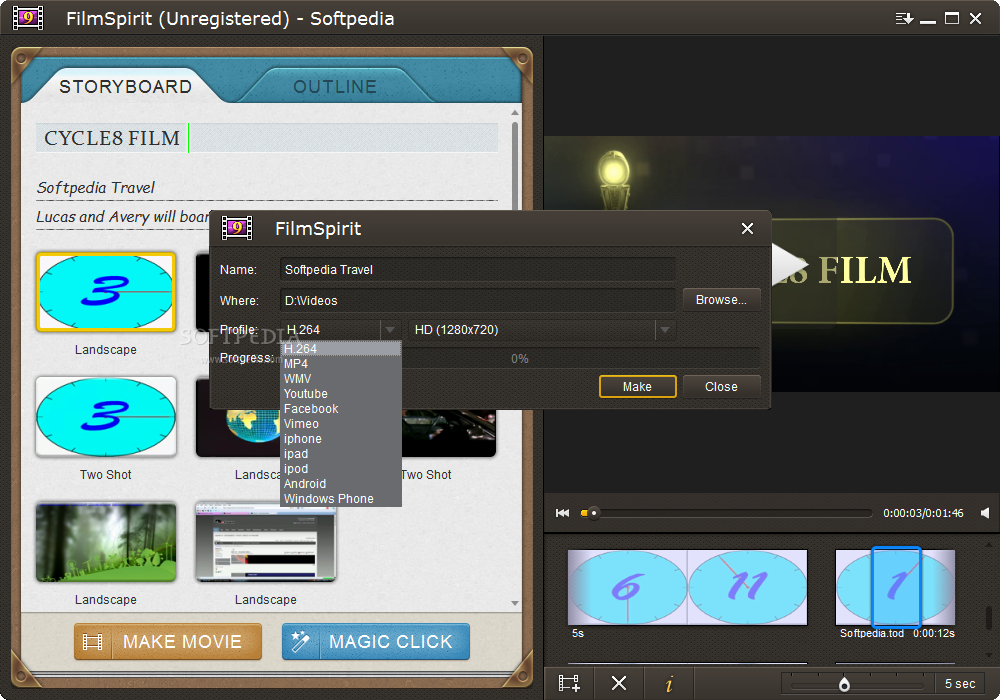Click the FilmSpirit app logo icon
Viewport: 1000px width, 700px height.
point(28,18)
